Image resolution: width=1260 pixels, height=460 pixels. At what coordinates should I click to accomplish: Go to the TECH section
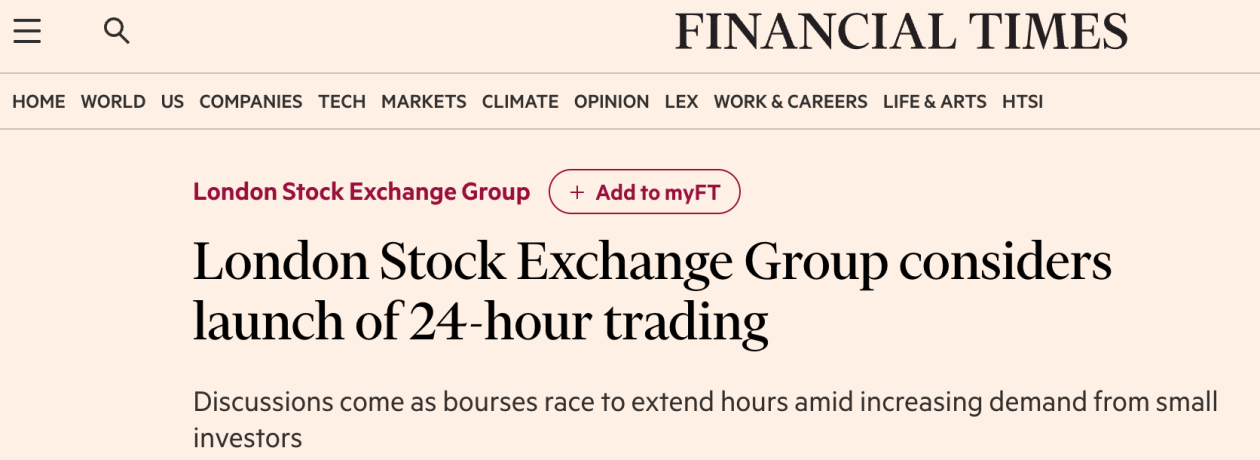[342, 101]
